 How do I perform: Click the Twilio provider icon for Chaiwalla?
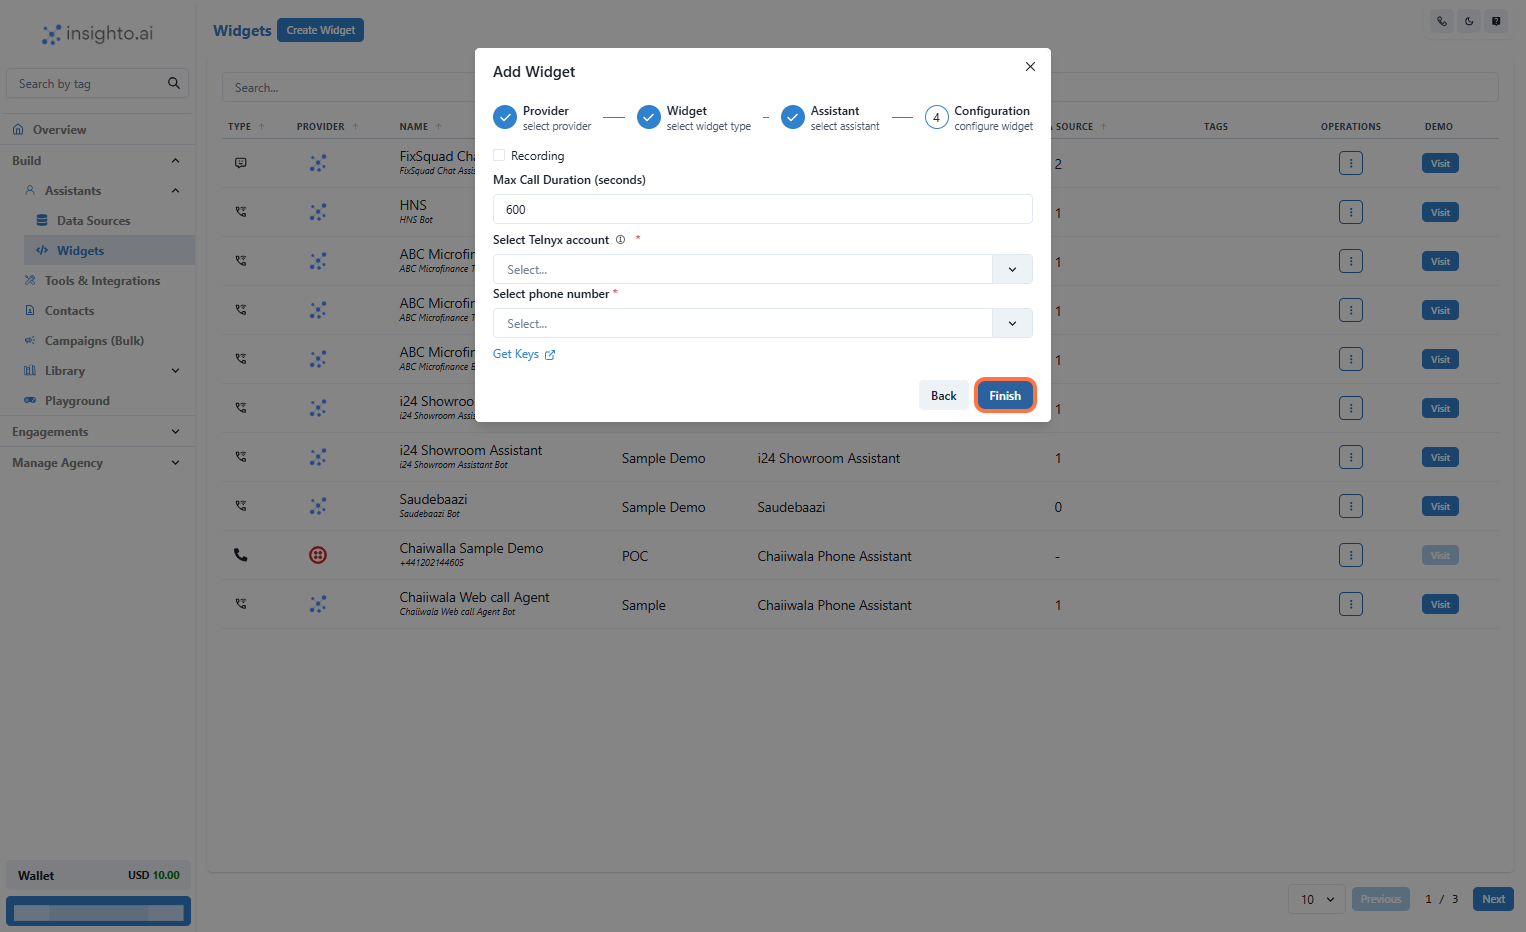pos(318,555)
